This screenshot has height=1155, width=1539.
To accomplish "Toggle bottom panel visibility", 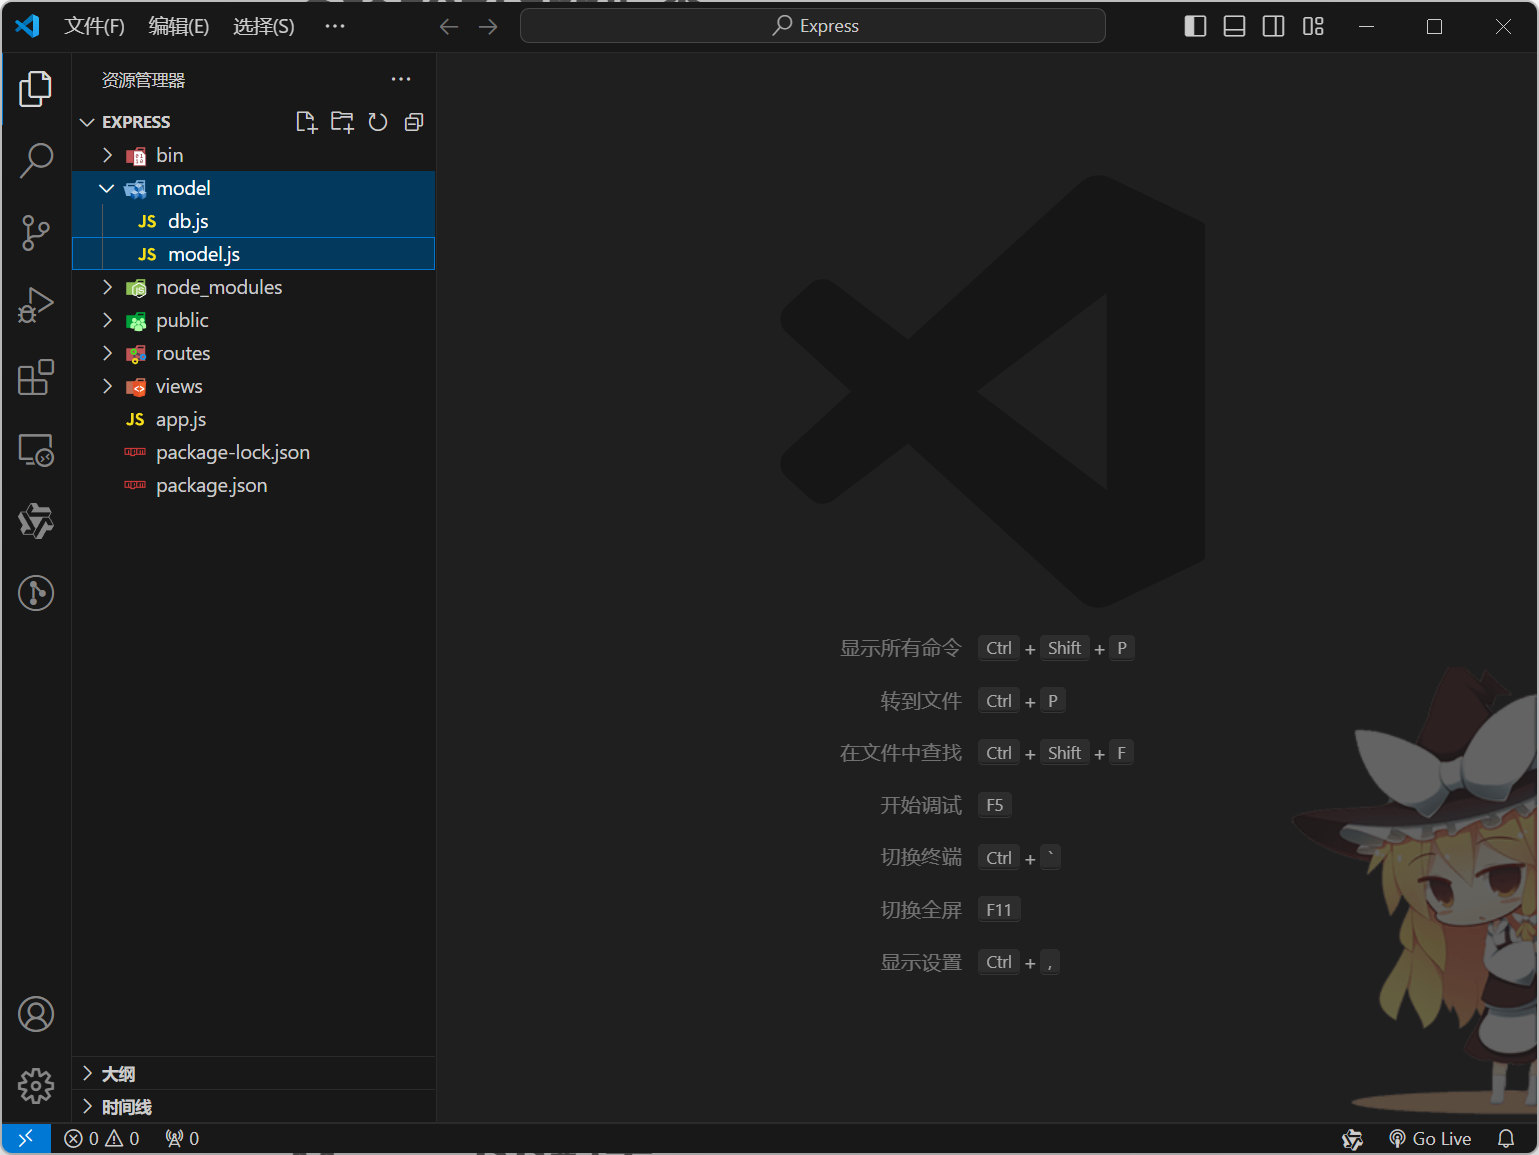I will click(x=1235, y=26).
